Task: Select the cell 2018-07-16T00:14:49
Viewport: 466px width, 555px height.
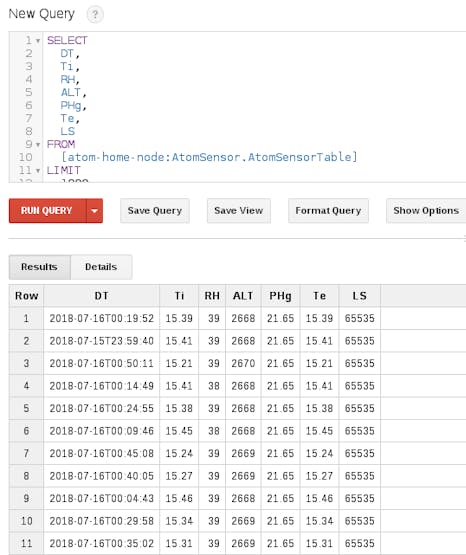Action: click(102, 386)
